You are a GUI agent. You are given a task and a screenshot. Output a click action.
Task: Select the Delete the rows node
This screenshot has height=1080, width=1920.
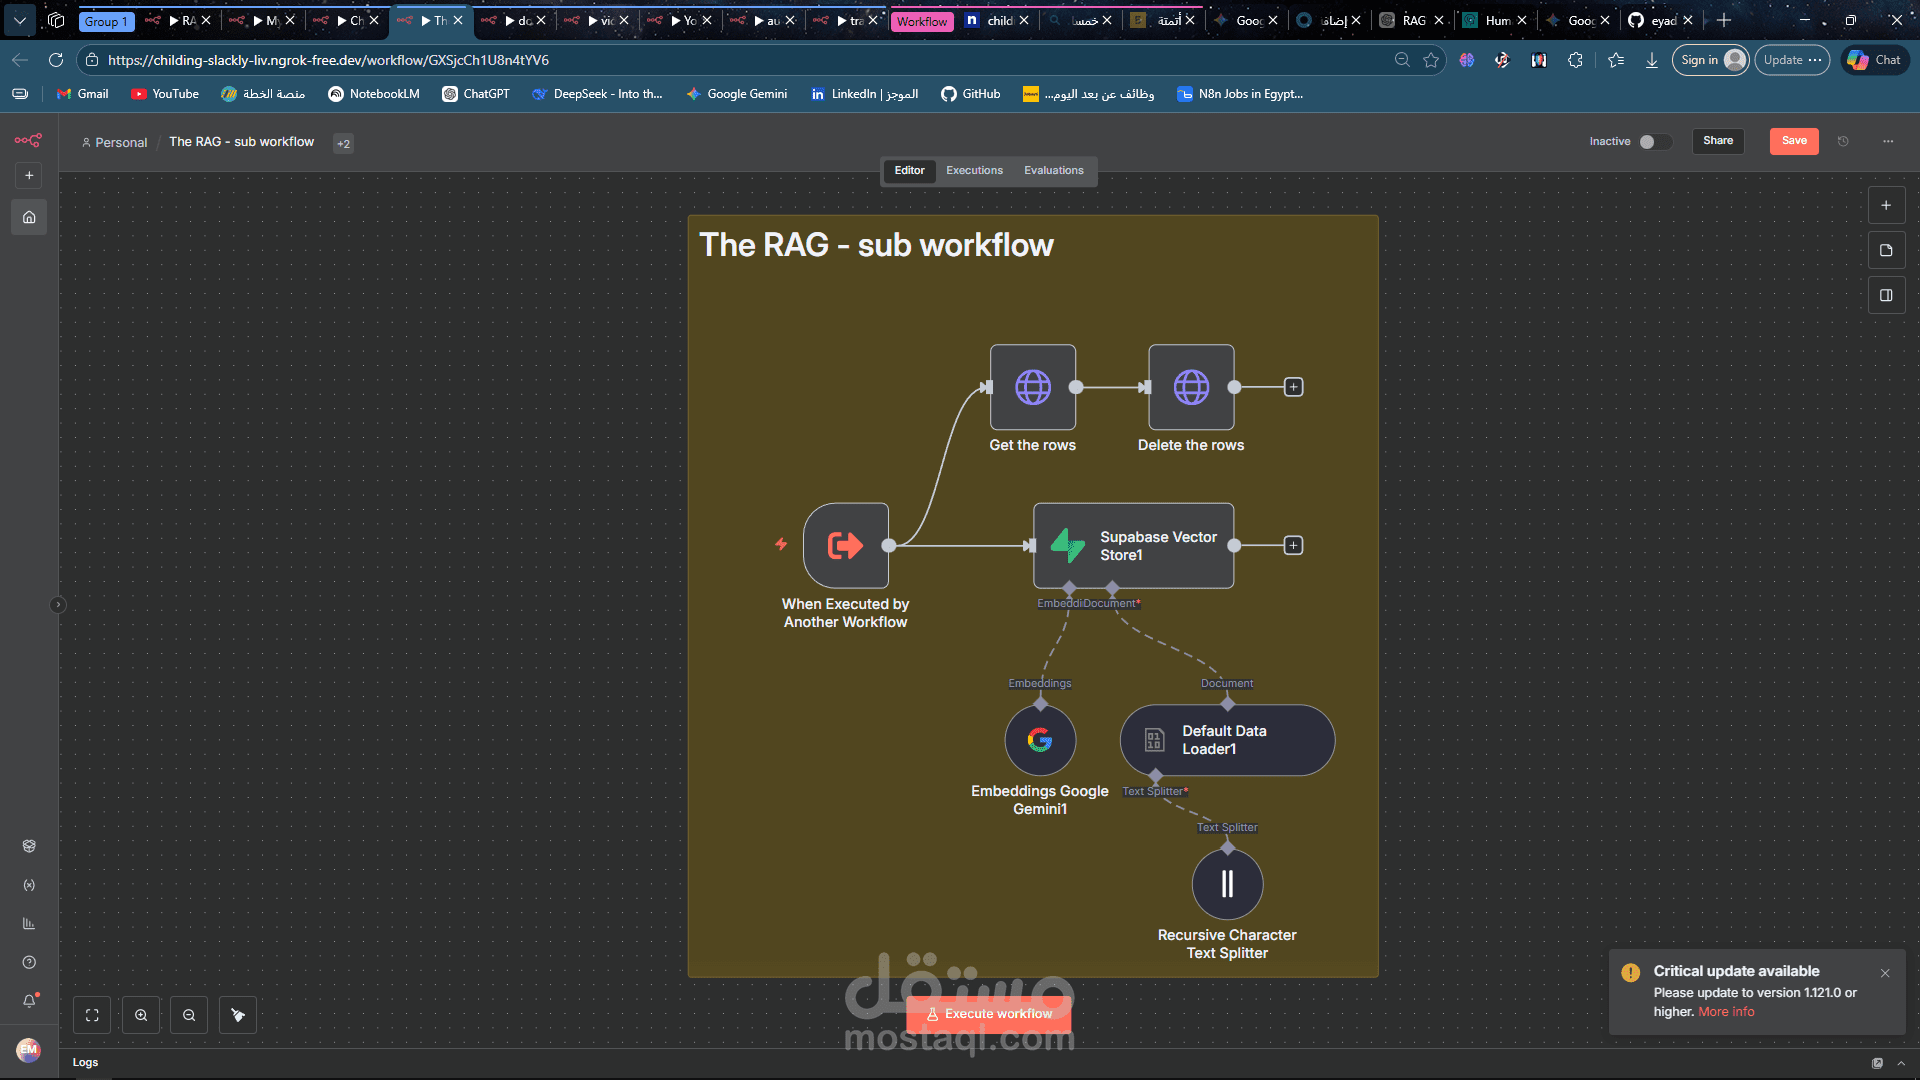(x=1191, y=387)
